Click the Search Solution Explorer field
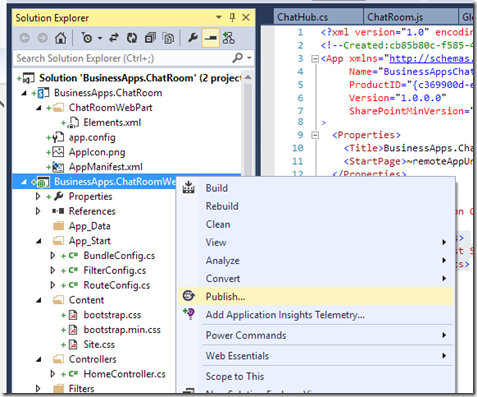The height and width of the screenshot is (397, 477). click(123, 58)
